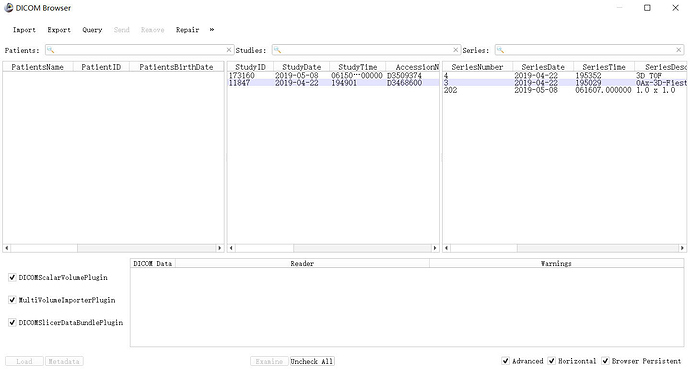The height and width of the screenshot is (372, 690).
Task: Sort studies by the StudyDate column header
Action: click(301, 67)
